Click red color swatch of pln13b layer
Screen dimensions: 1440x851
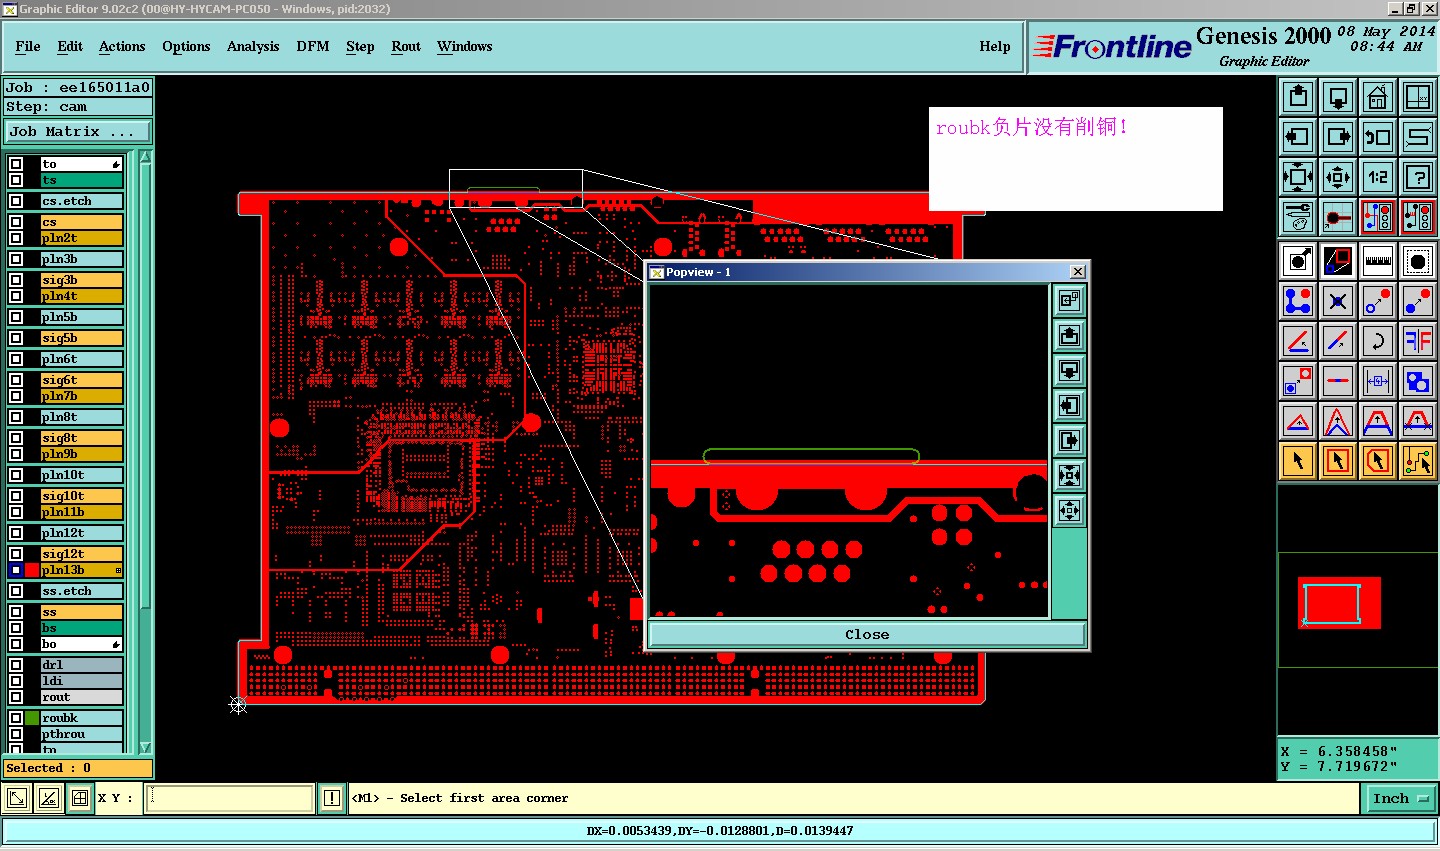(32, 570)
